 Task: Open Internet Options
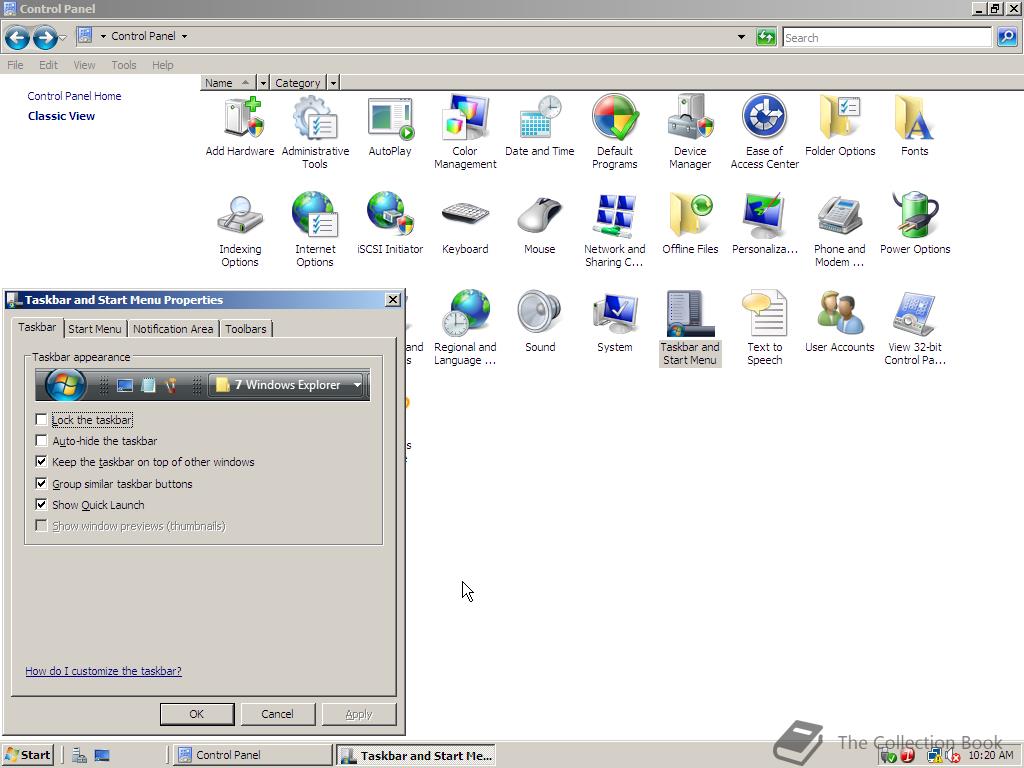tap(315, 231)
